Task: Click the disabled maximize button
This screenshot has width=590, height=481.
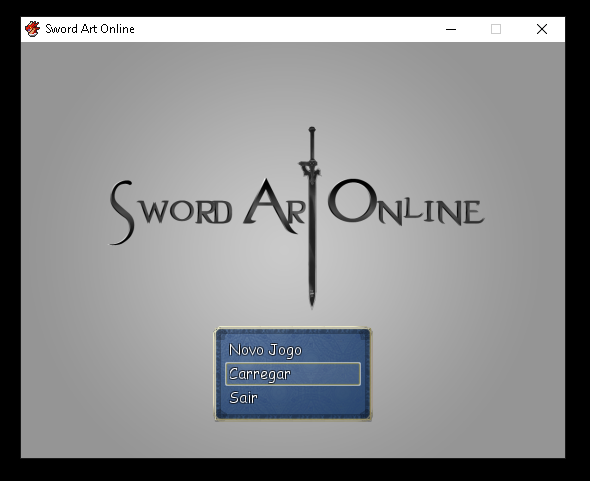Action: 496,29
